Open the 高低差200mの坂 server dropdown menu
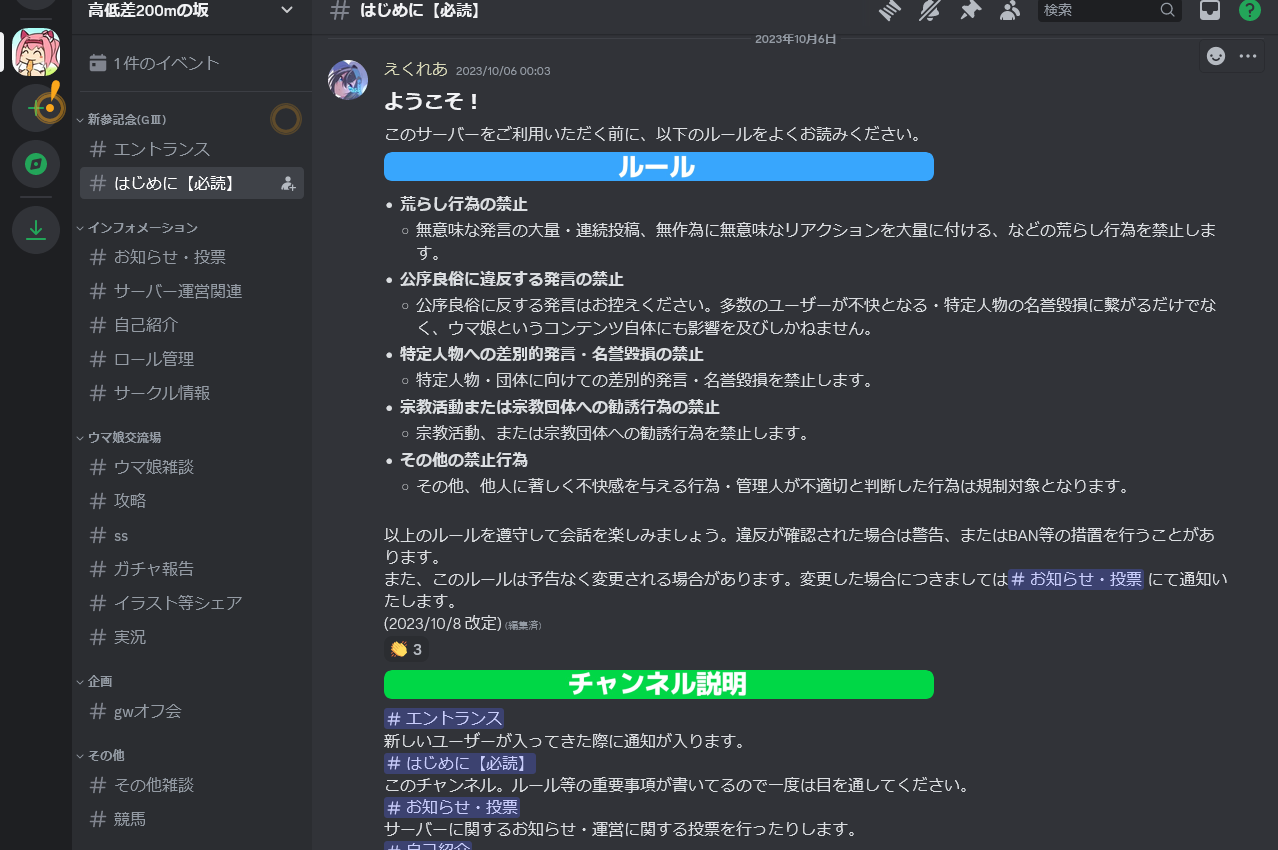The width and height of the screenshot is (1278, 850). pos(287,10)
